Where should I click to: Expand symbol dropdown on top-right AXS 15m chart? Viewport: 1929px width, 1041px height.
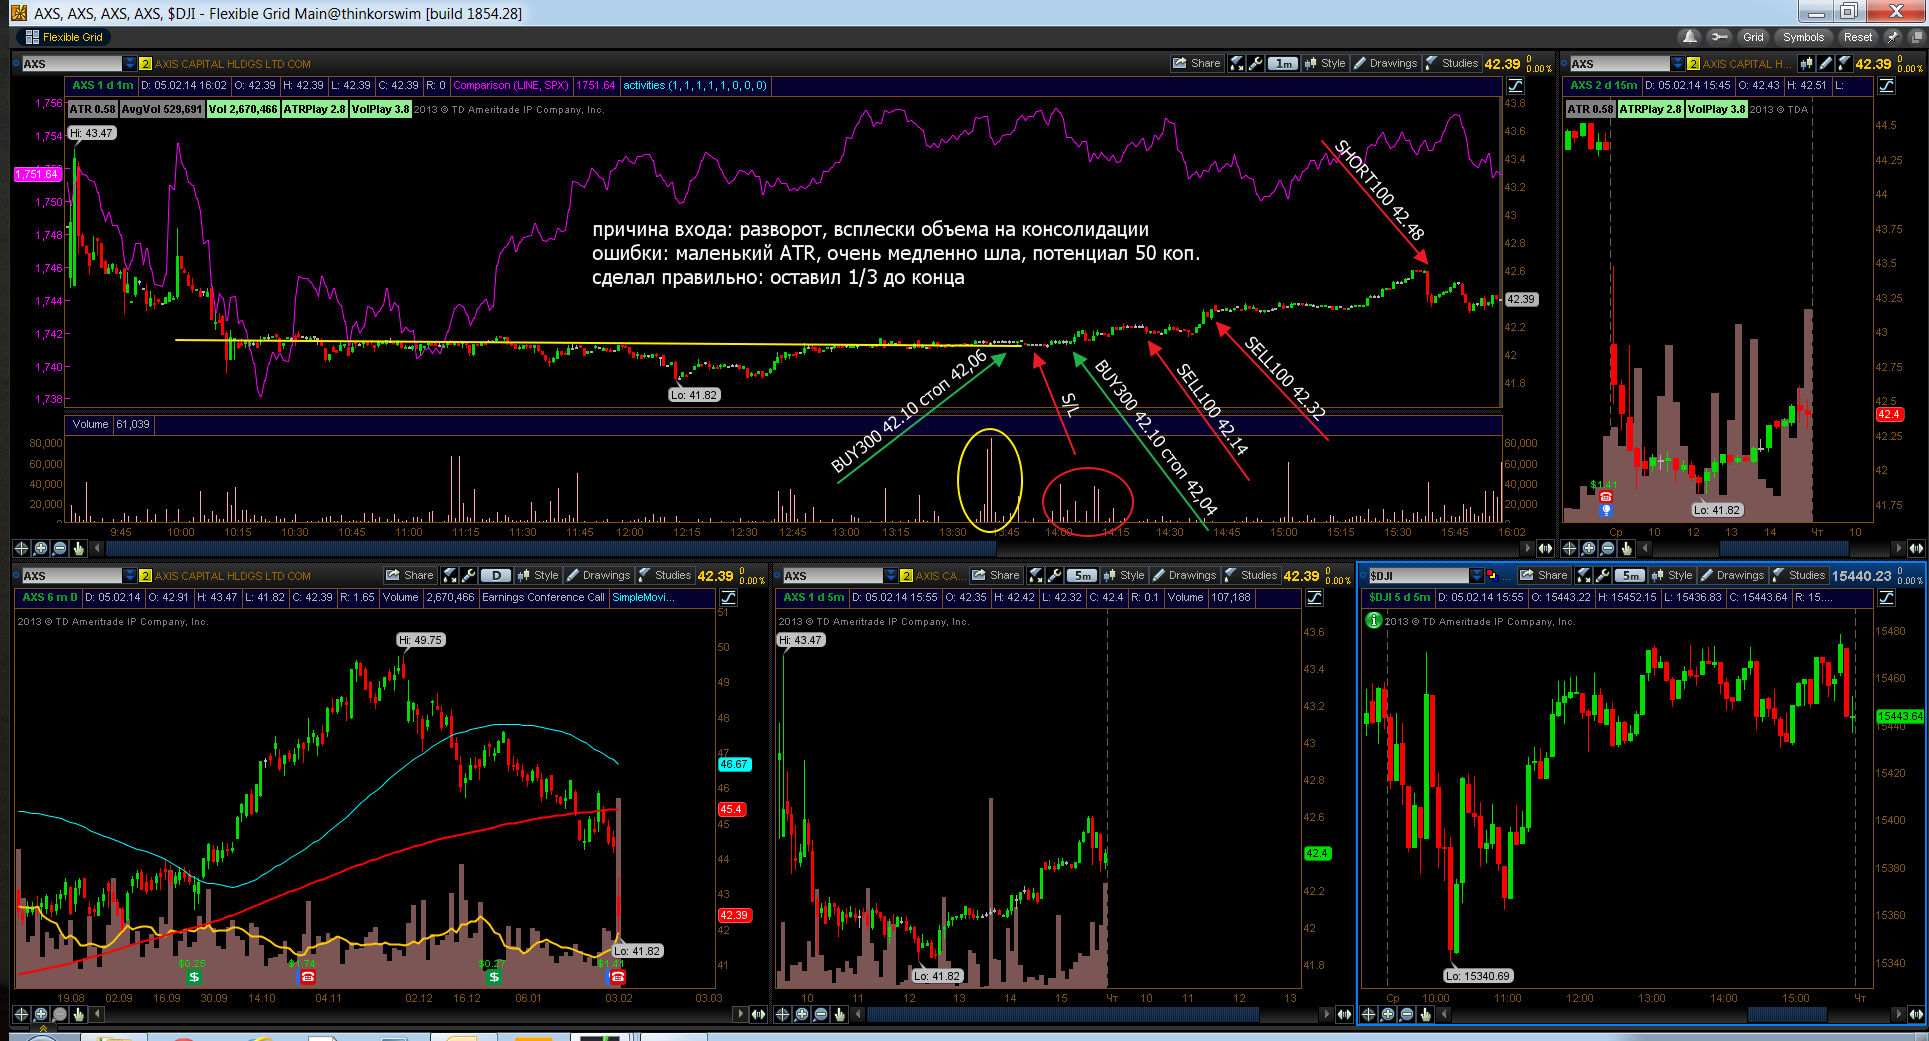coord(1678,63)
